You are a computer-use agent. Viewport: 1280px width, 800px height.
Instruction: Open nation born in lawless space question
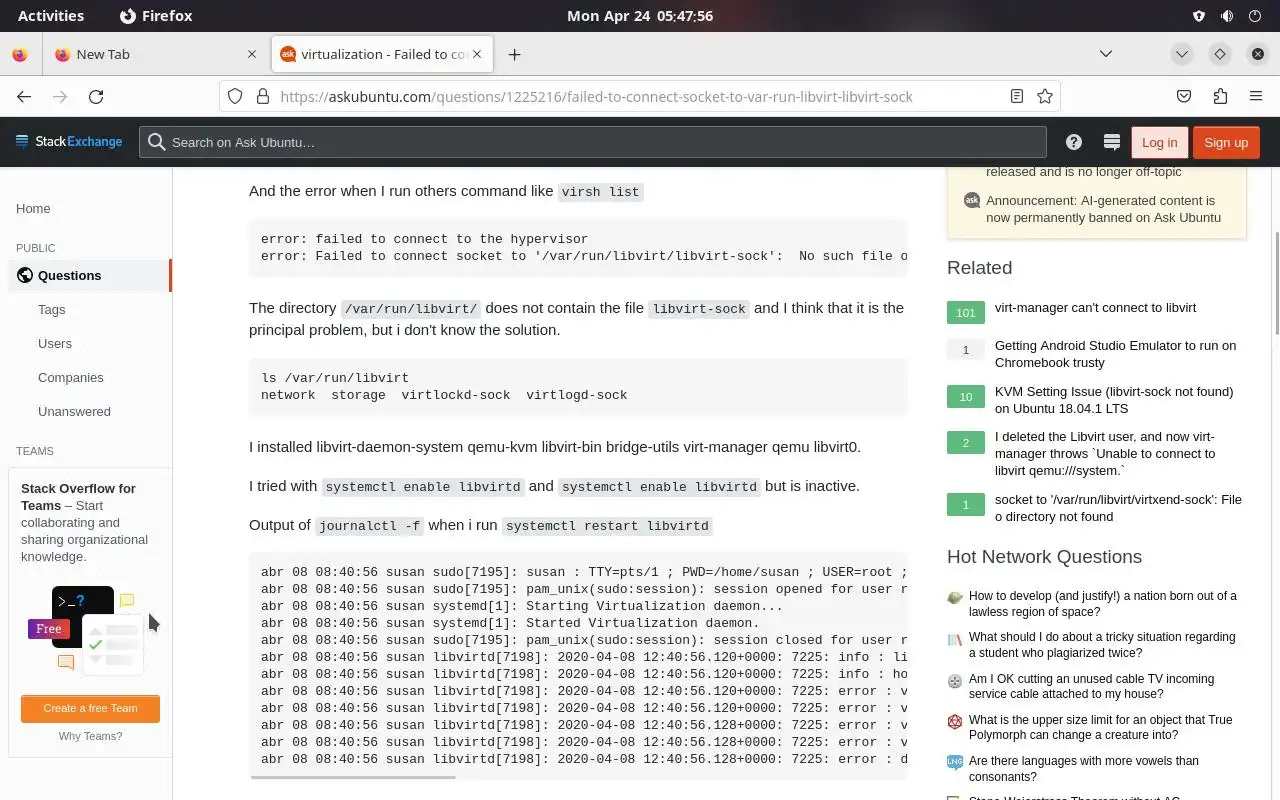[x=1102, y=604]
